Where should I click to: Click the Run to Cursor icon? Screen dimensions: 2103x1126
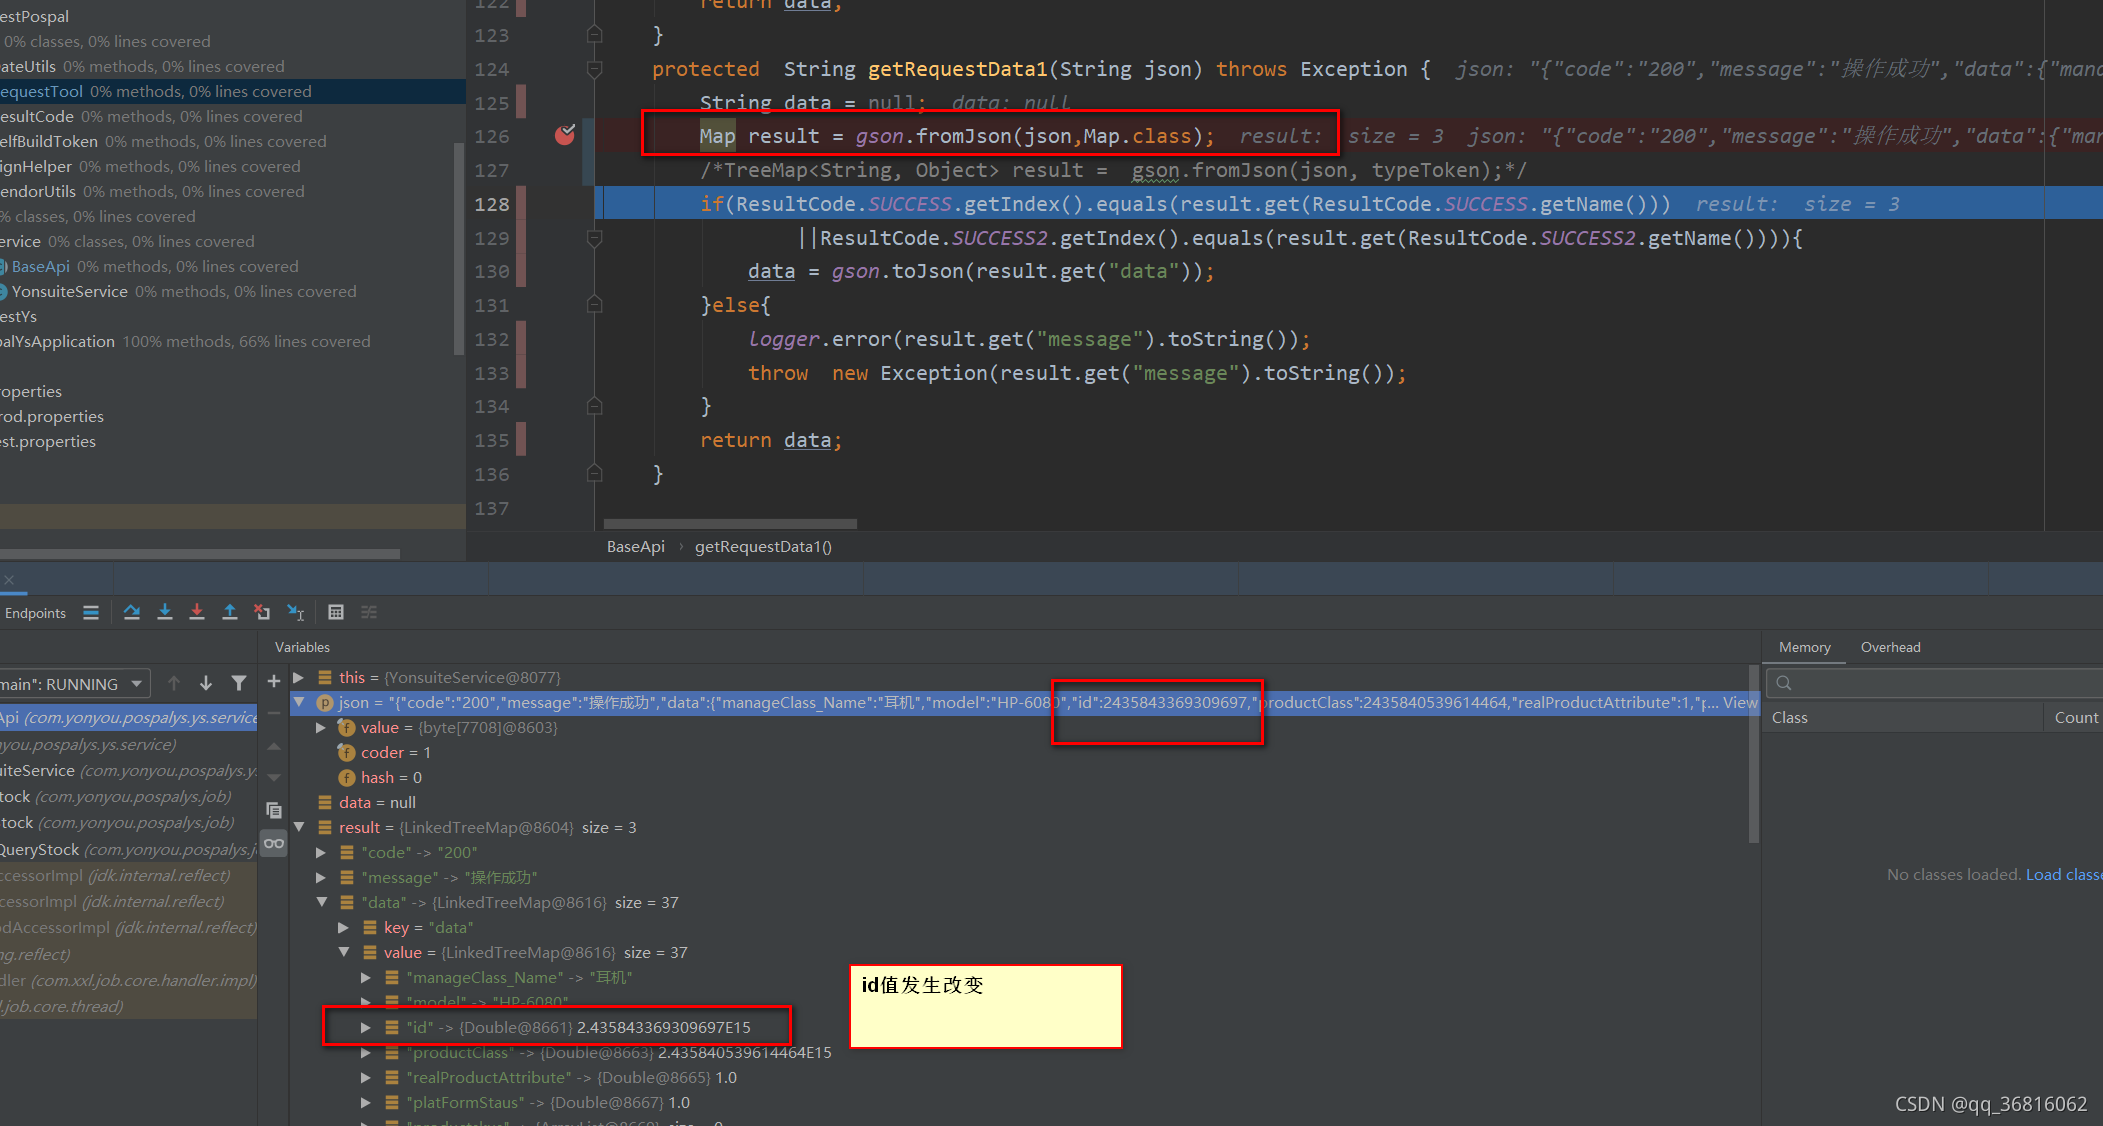click(296, 612)
